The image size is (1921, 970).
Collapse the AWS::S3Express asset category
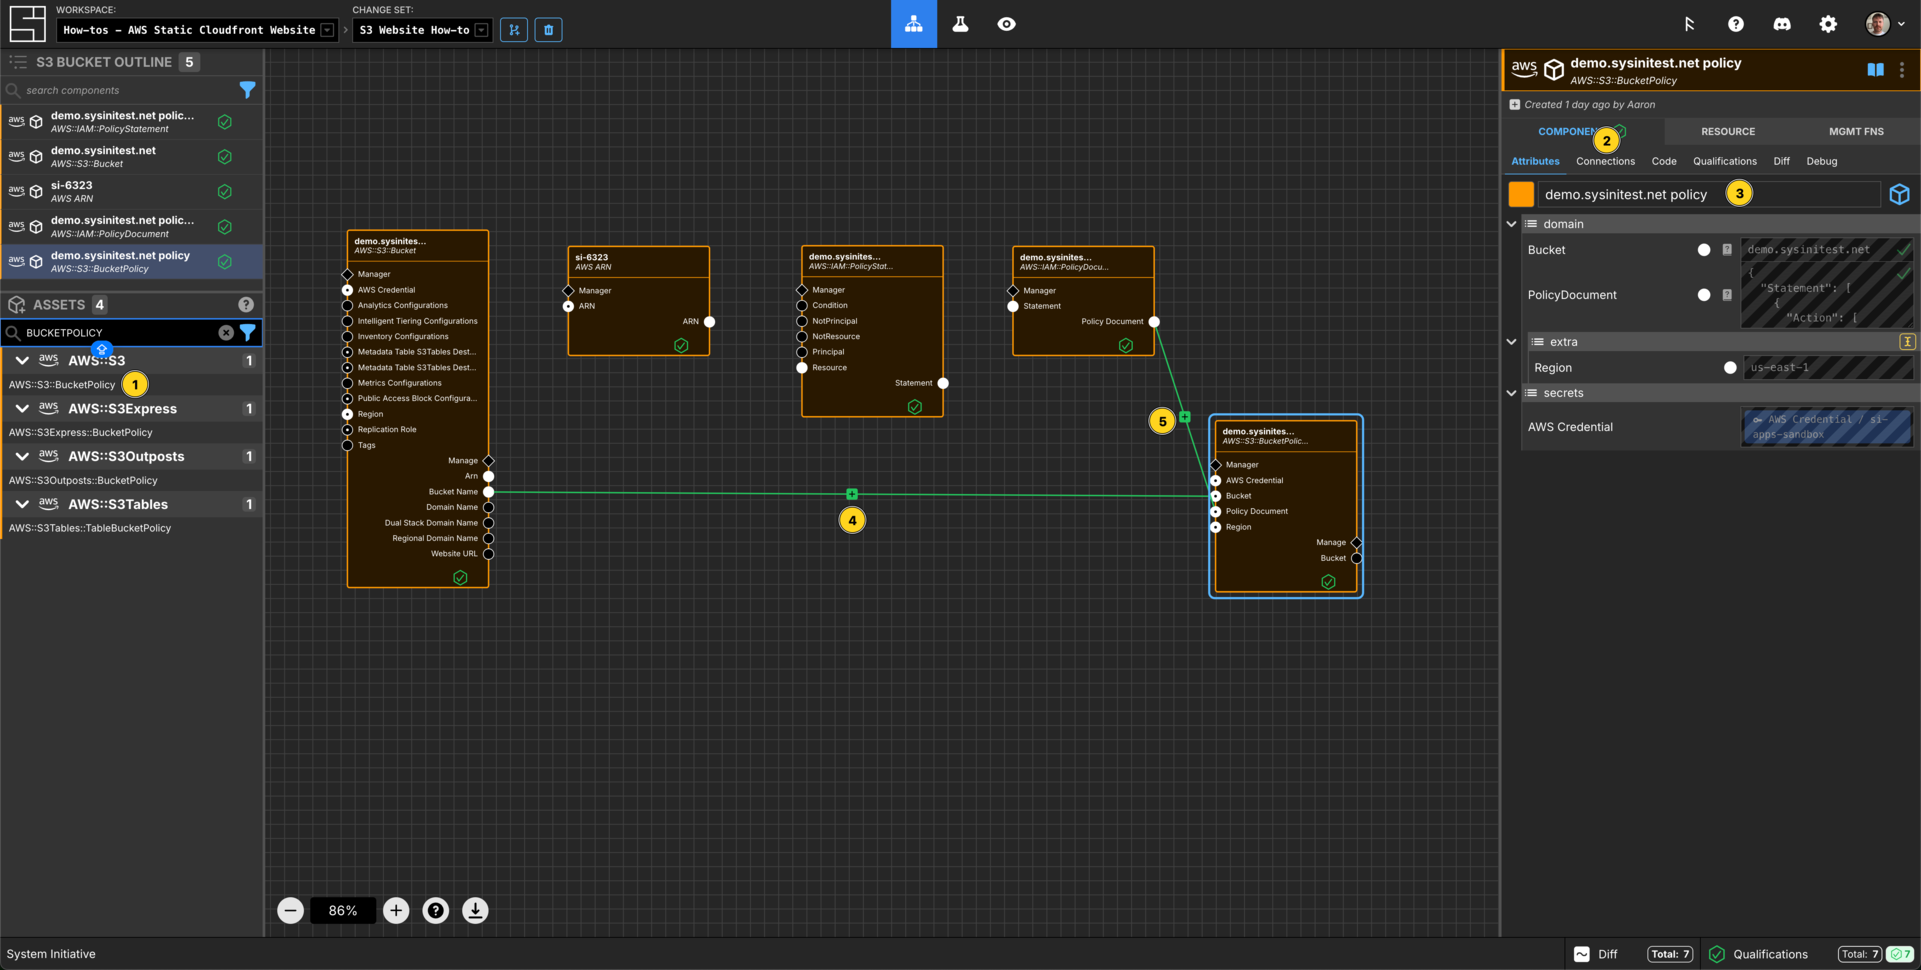point(22,408)
